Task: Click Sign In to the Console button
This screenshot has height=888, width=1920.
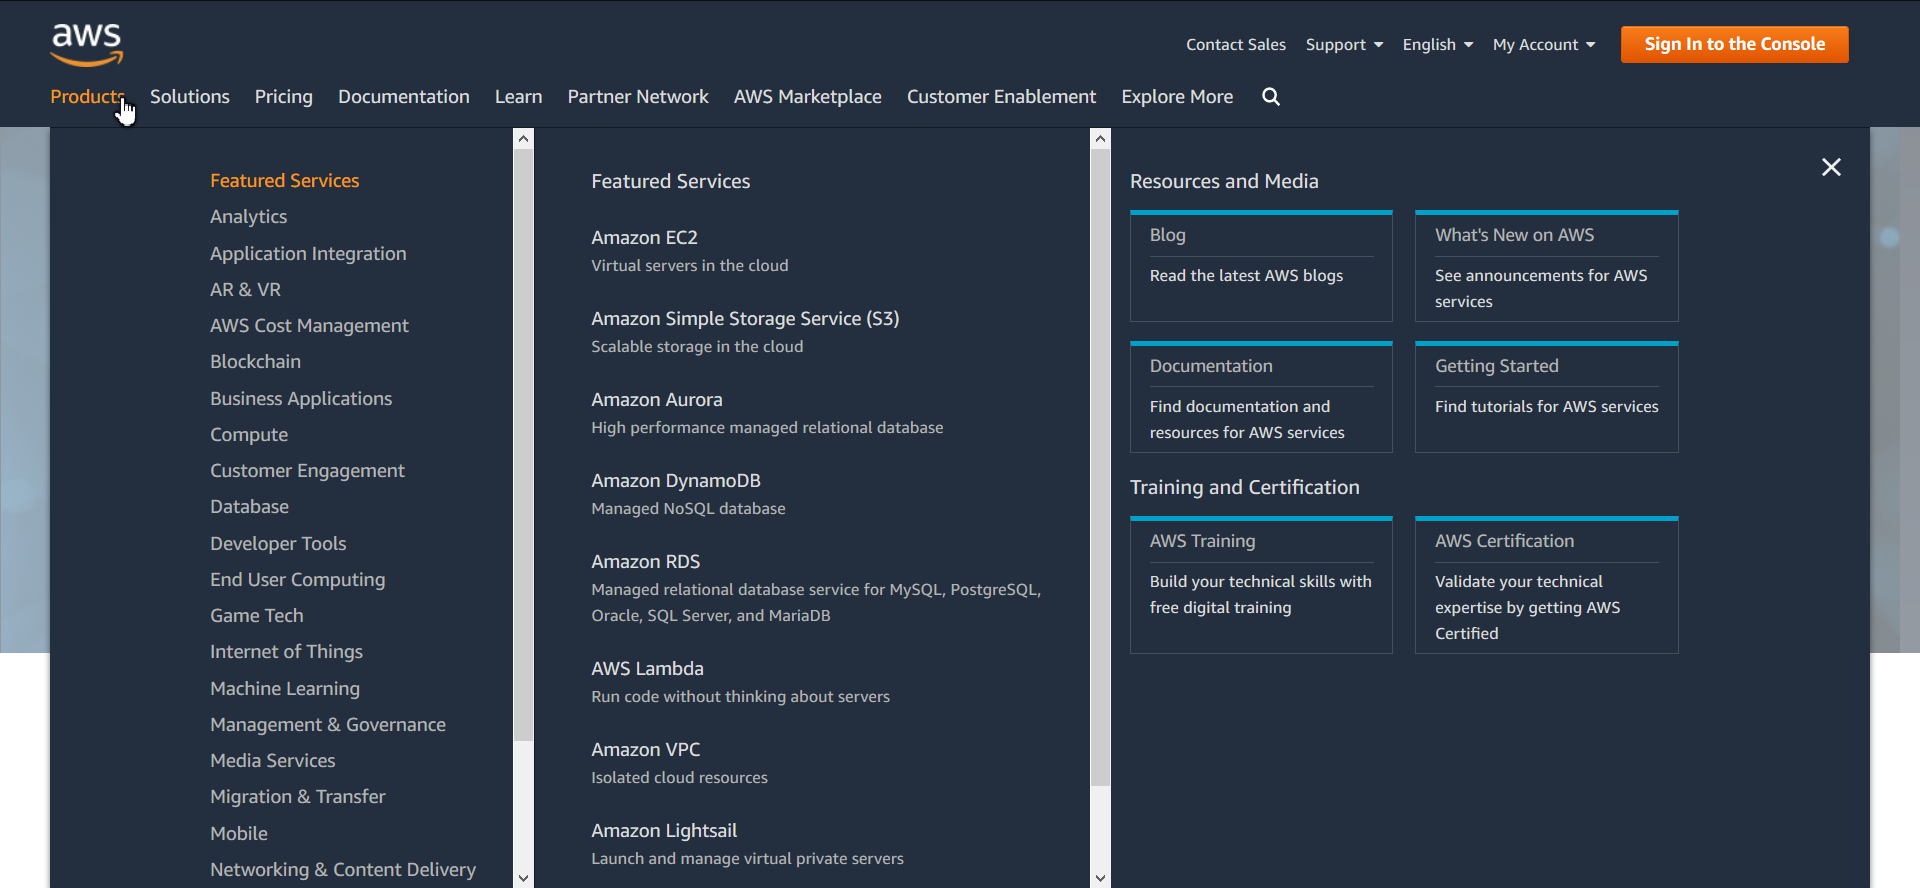Action: (x=1735, y=44)
